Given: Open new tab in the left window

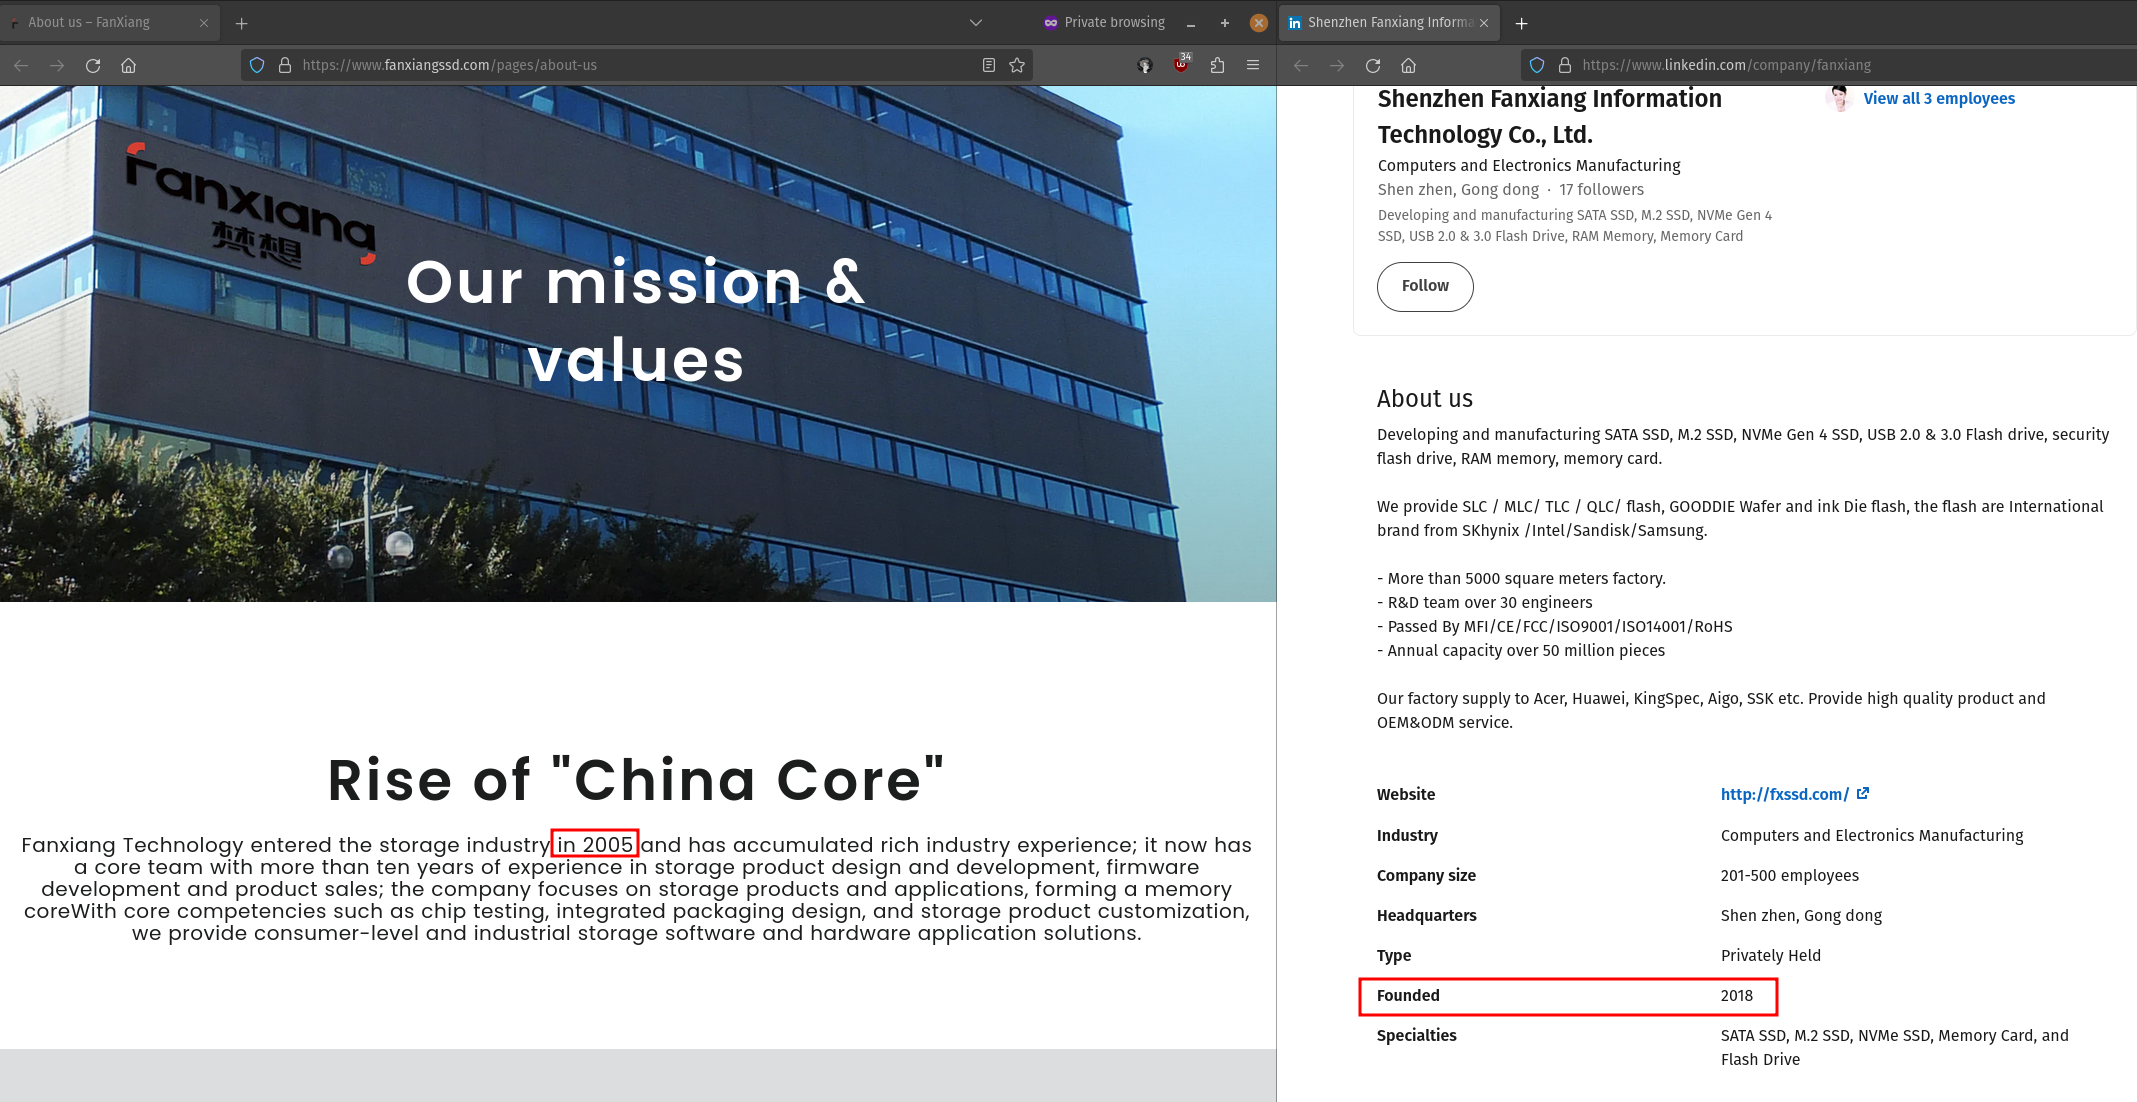Looking at the screenshot, I should click(x=241, y=23).
